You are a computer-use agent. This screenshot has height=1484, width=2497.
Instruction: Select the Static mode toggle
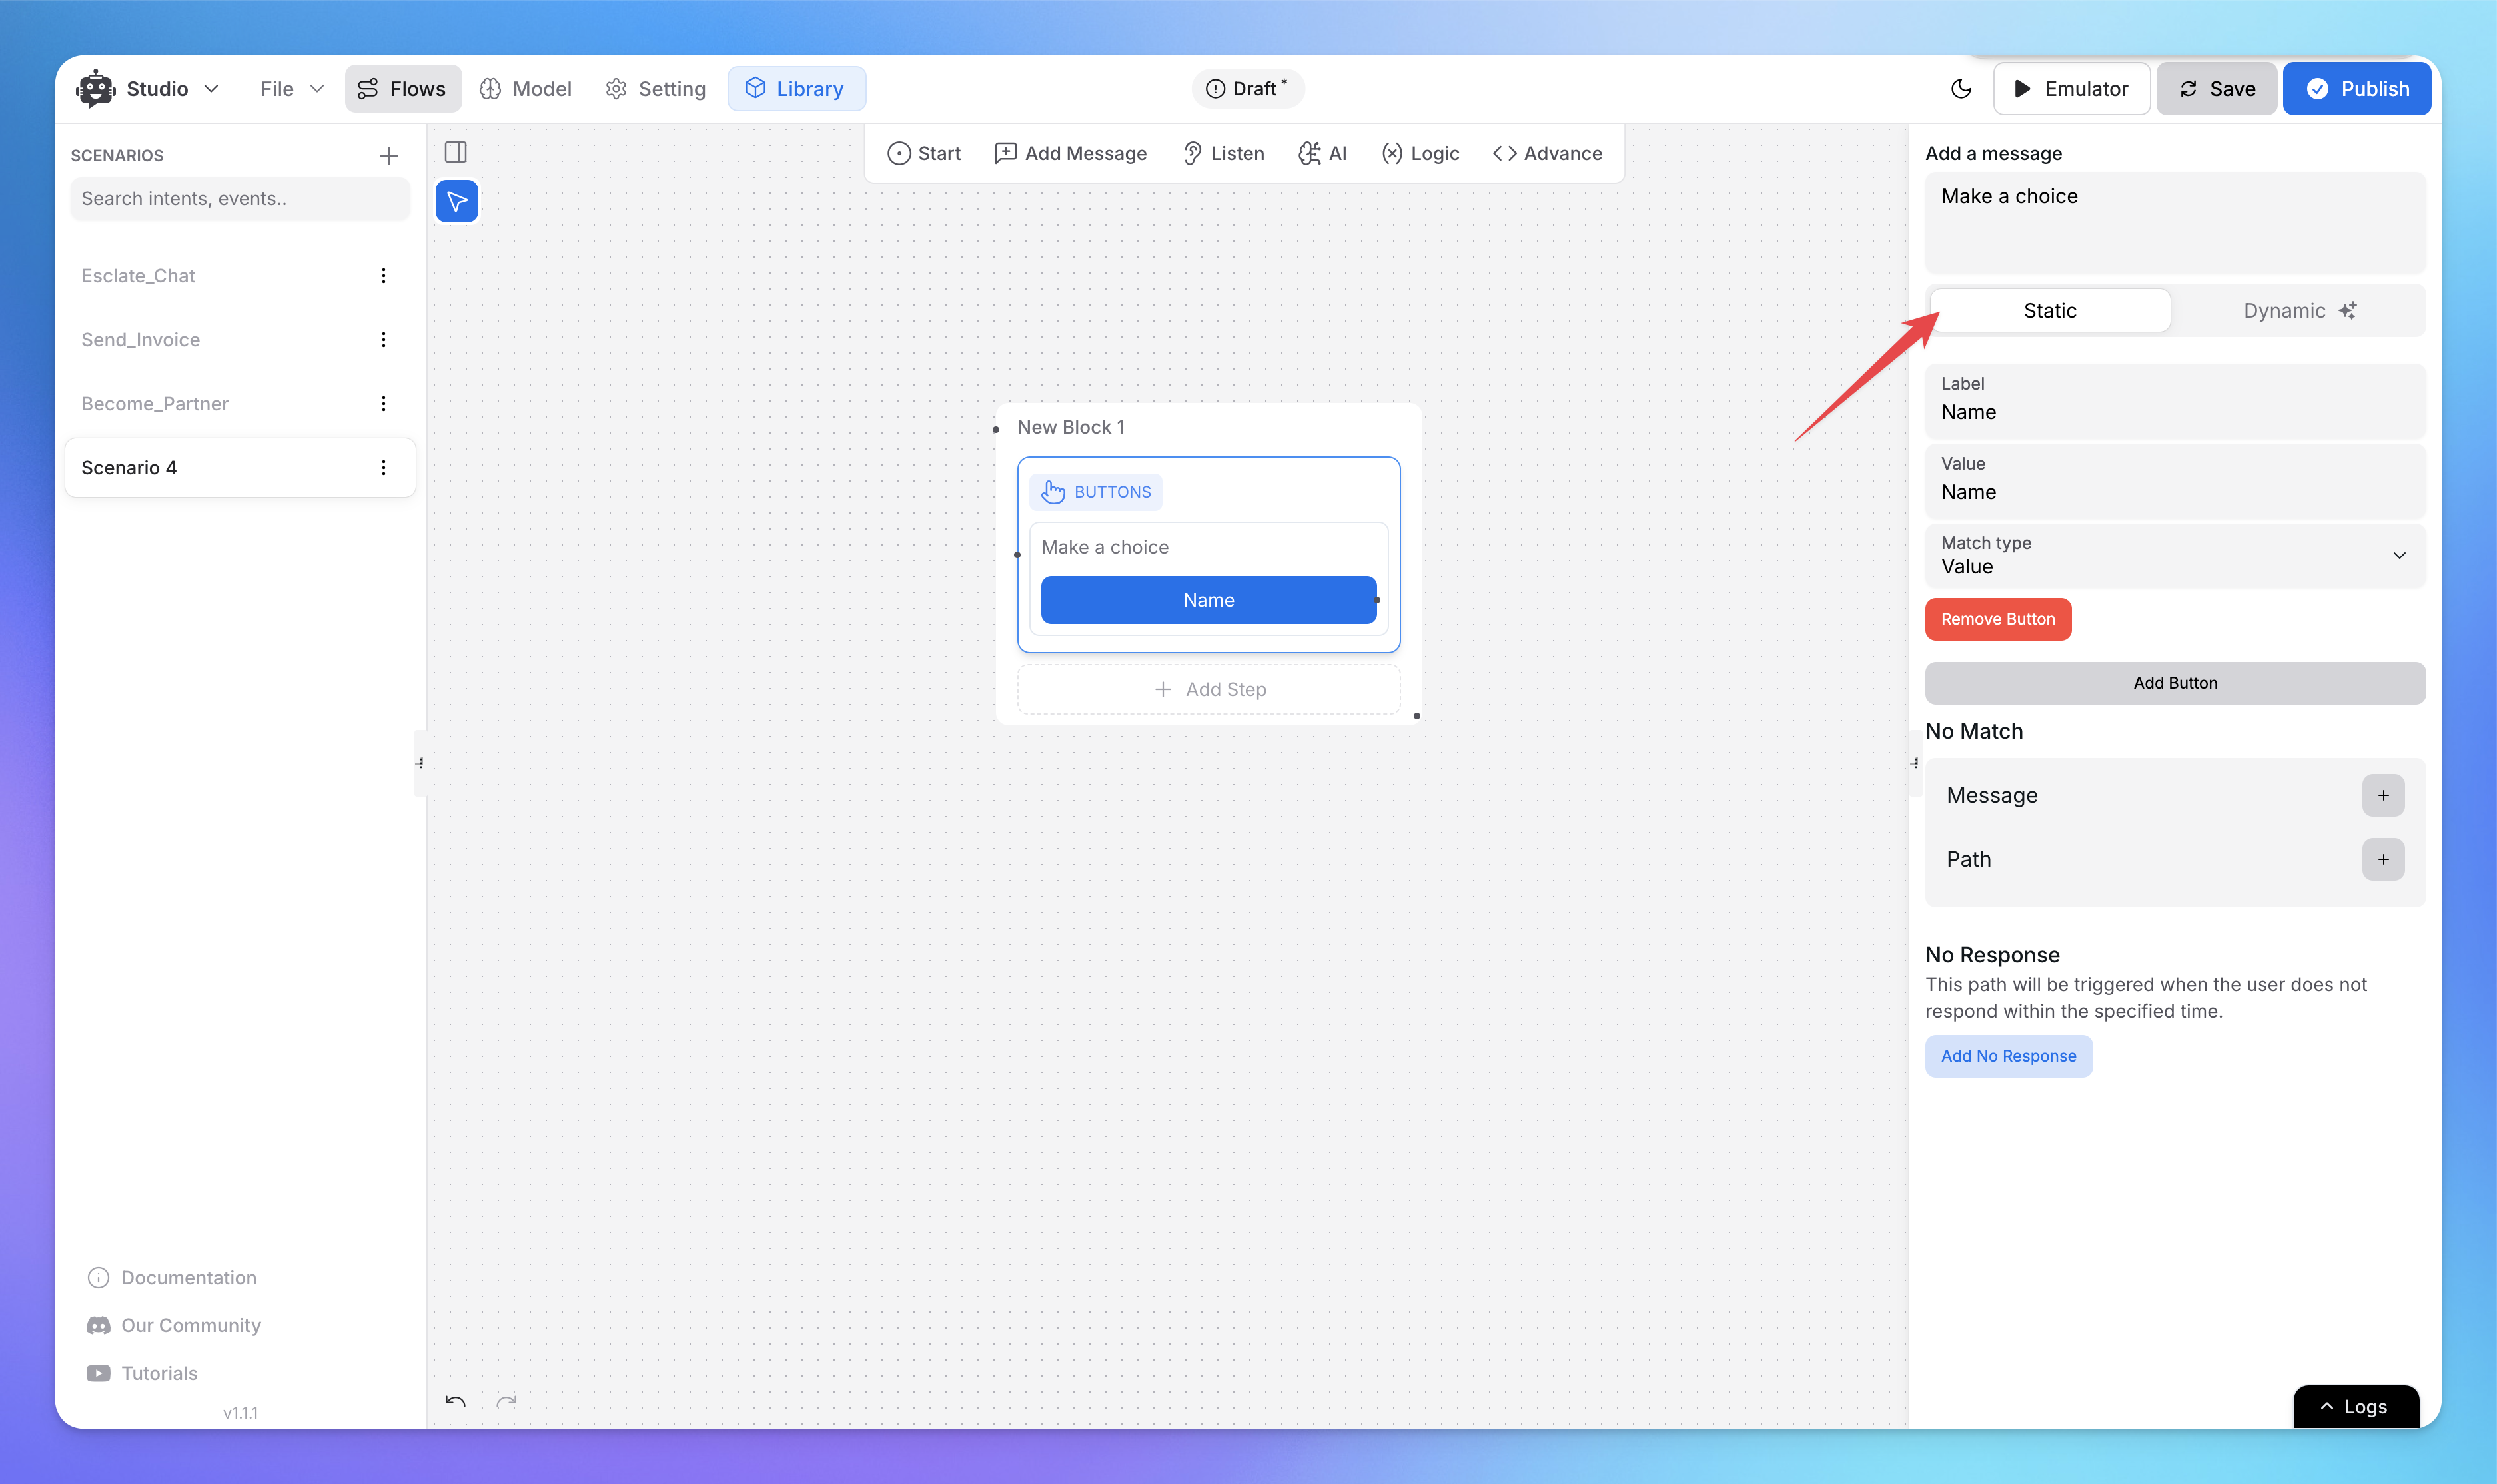[x=2050, y=311]
